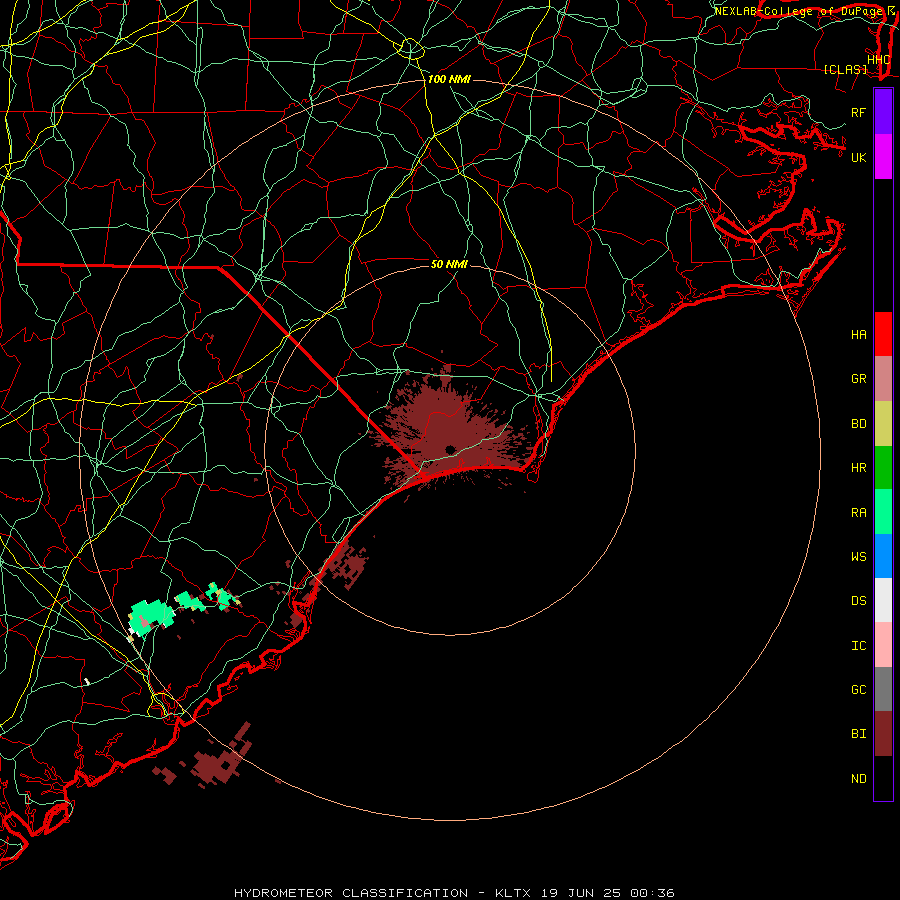This screenshot has height=900, width=900.
Task: Click the RA legend label
Action: pos(858,513)
